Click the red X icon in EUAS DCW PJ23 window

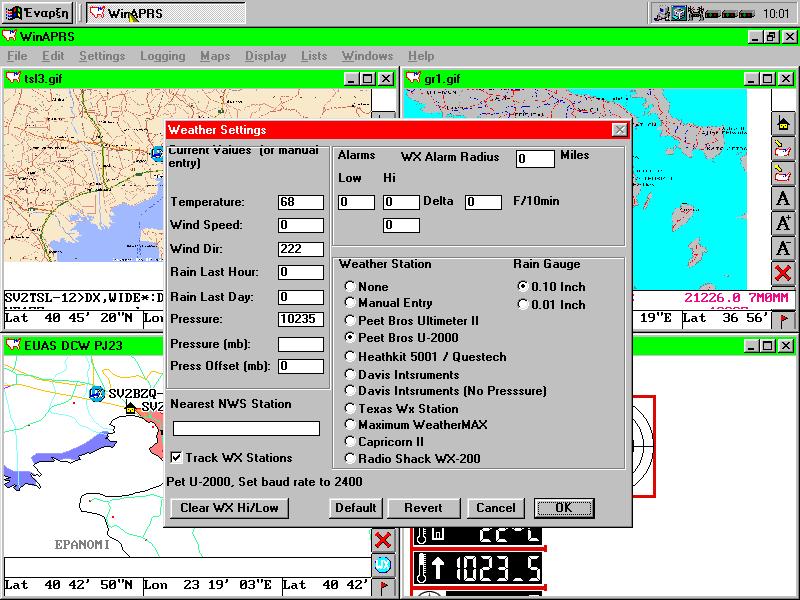pyautogui.click(x=383, y=540)
